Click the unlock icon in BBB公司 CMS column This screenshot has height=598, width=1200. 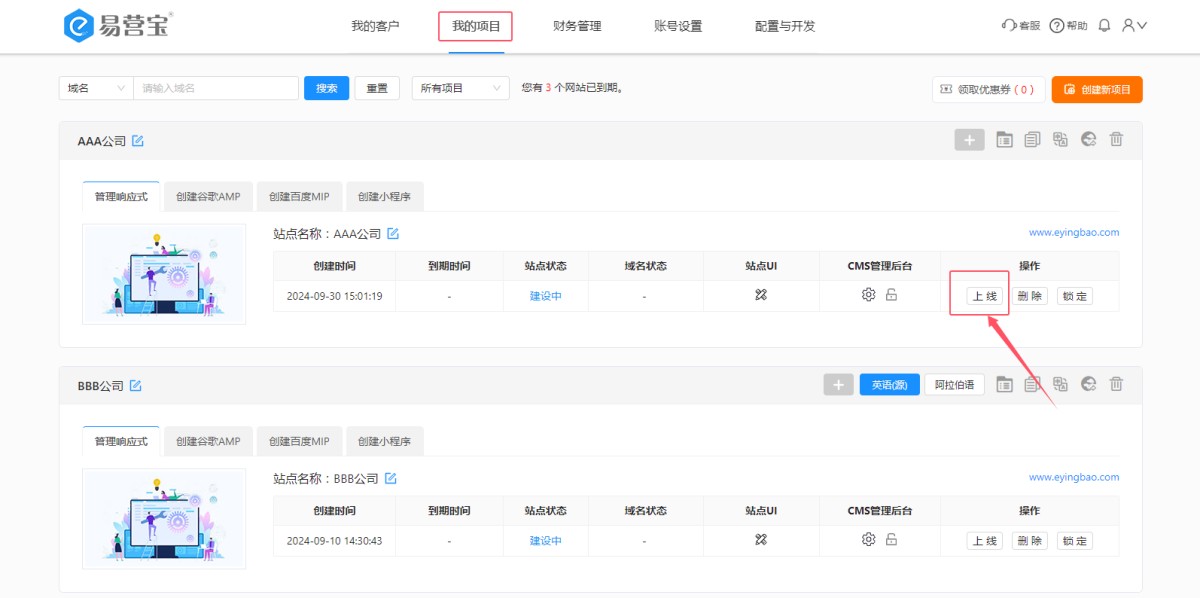[891, 540]
